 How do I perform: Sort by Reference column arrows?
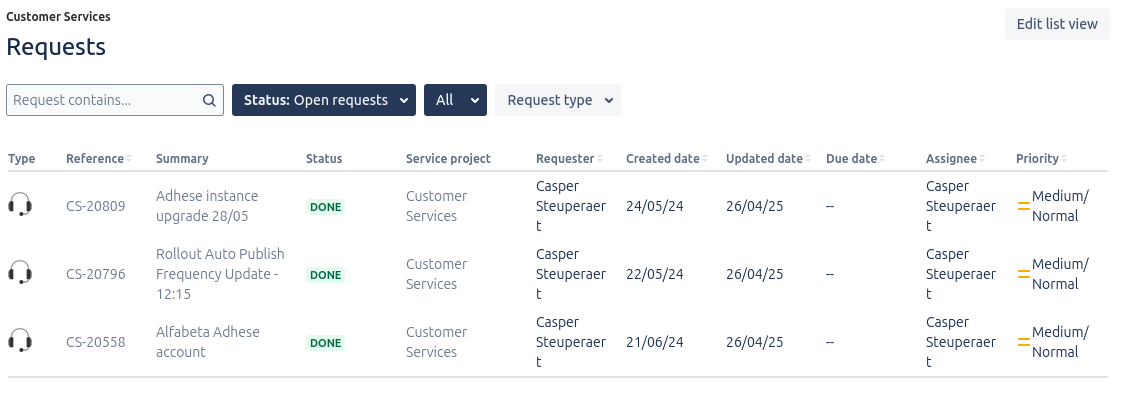[x=129, y=158]
